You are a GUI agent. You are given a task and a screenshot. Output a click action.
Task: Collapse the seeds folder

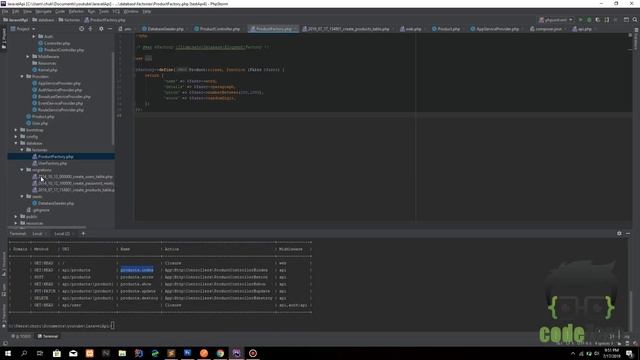click(22, 196)
